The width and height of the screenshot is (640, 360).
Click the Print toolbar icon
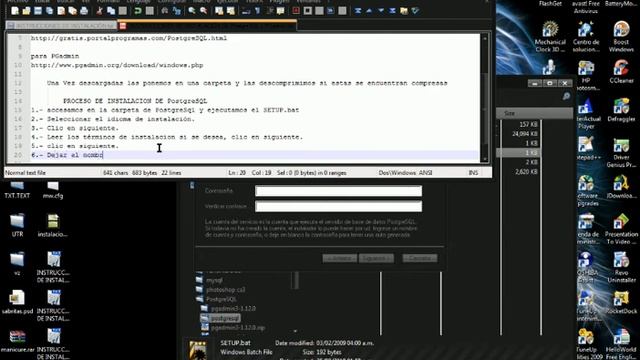(x=84, y=11)
